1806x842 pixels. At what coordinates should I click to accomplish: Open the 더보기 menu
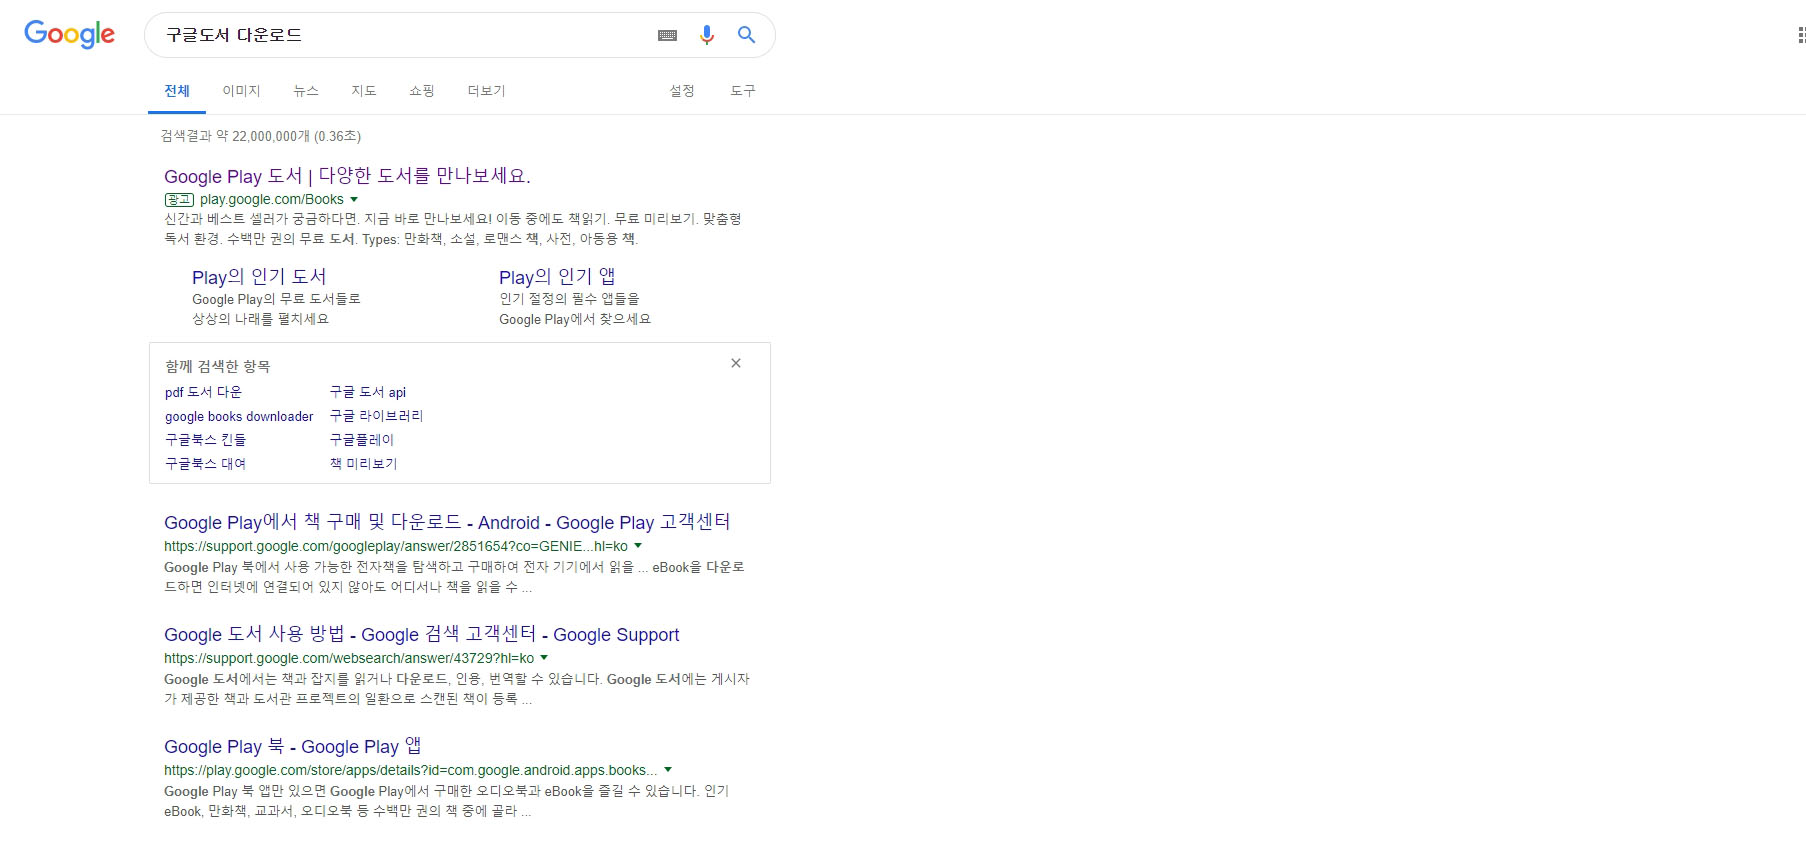click(486, 91)
